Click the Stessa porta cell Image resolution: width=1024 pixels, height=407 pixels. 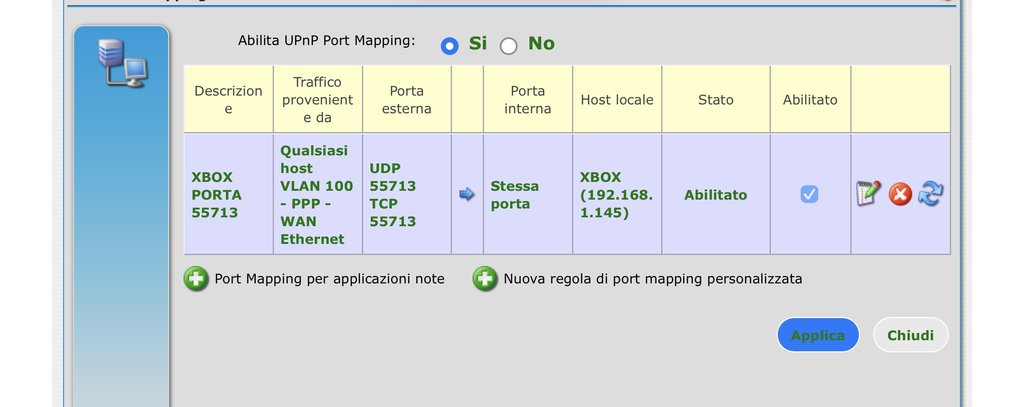click(x=515, y=194)
